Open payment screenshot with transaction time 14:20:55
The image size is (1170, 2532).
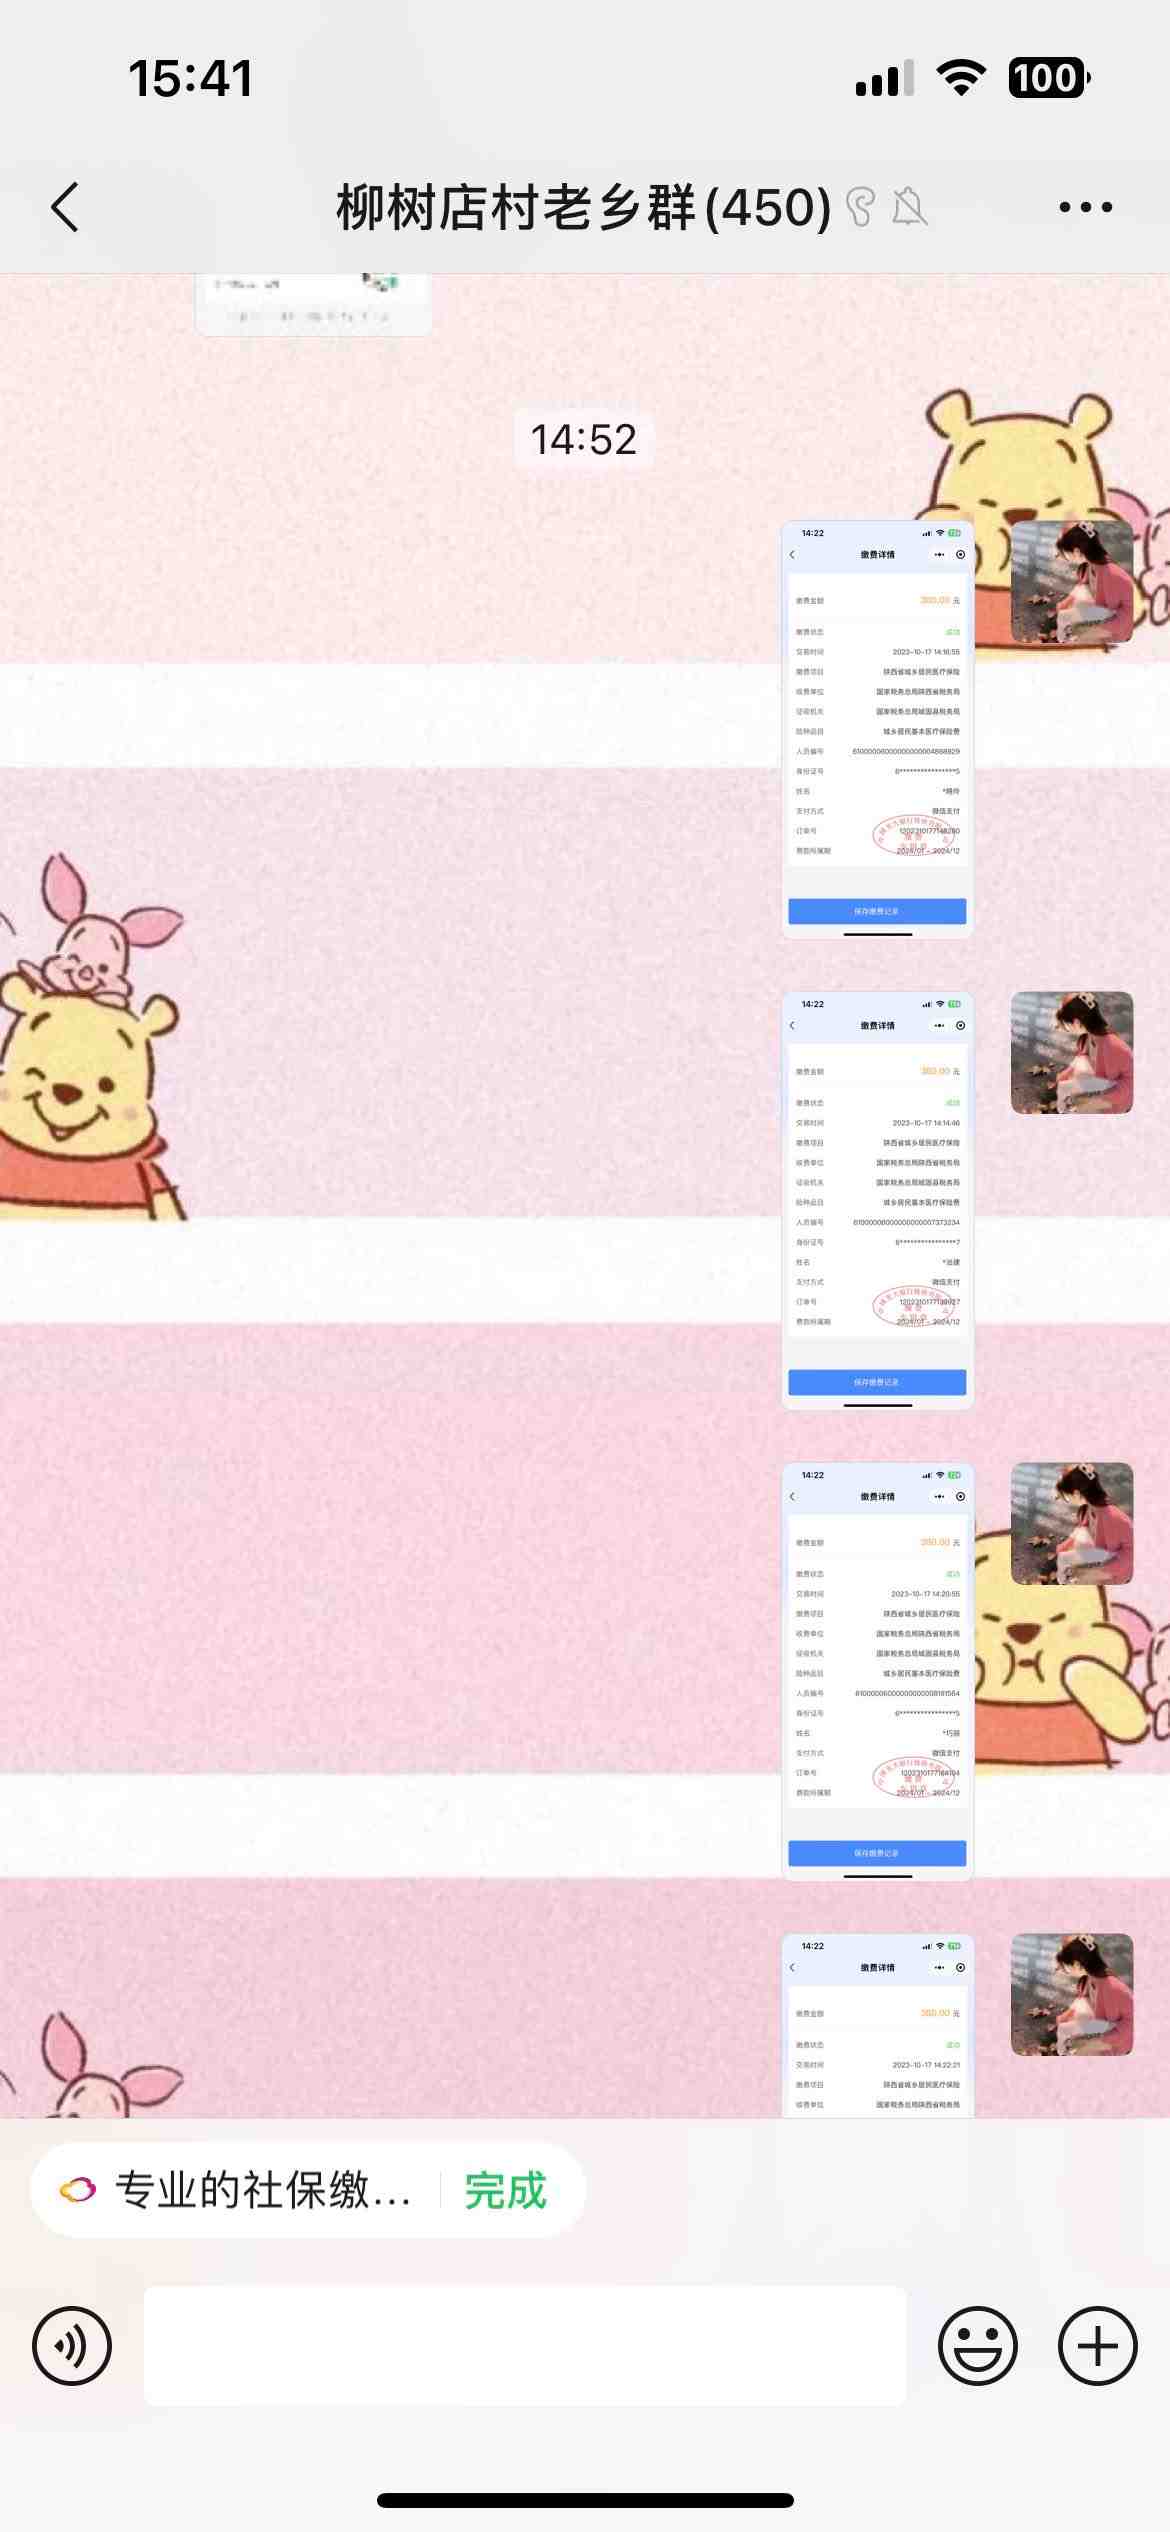877,1671
